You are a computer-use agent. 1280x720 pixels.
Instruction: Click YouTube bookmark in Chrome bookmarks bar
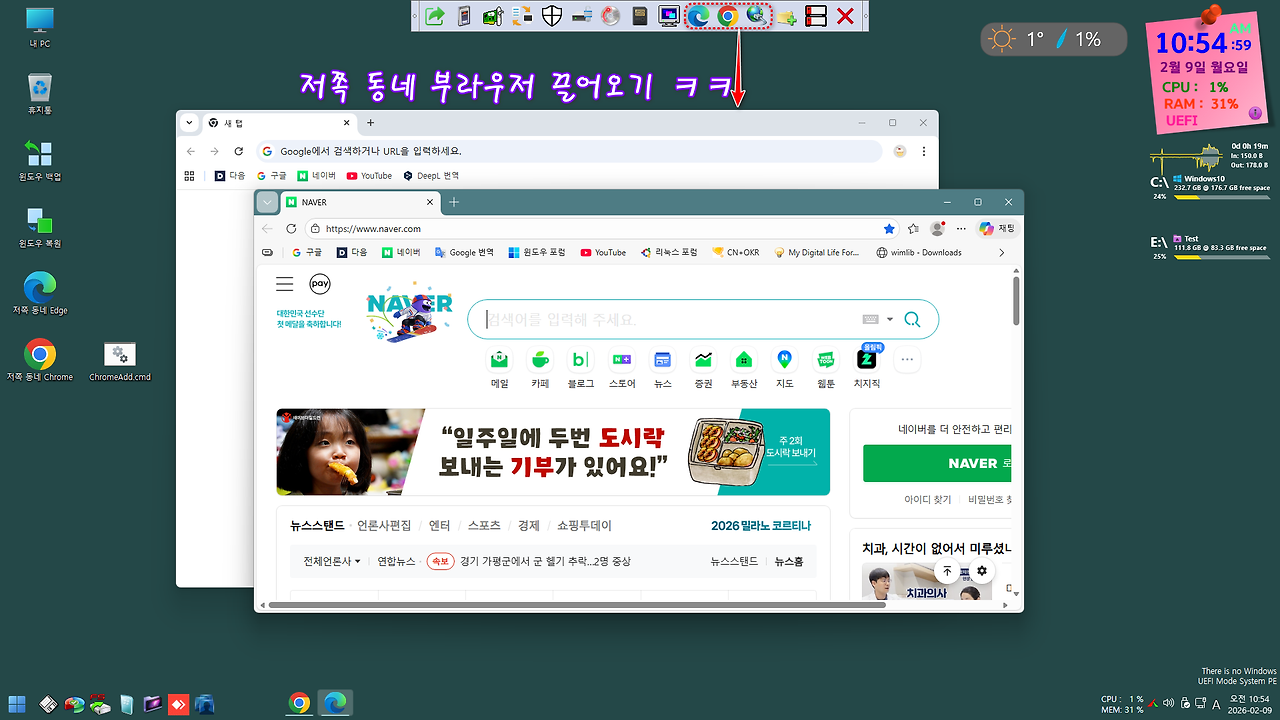369,176
